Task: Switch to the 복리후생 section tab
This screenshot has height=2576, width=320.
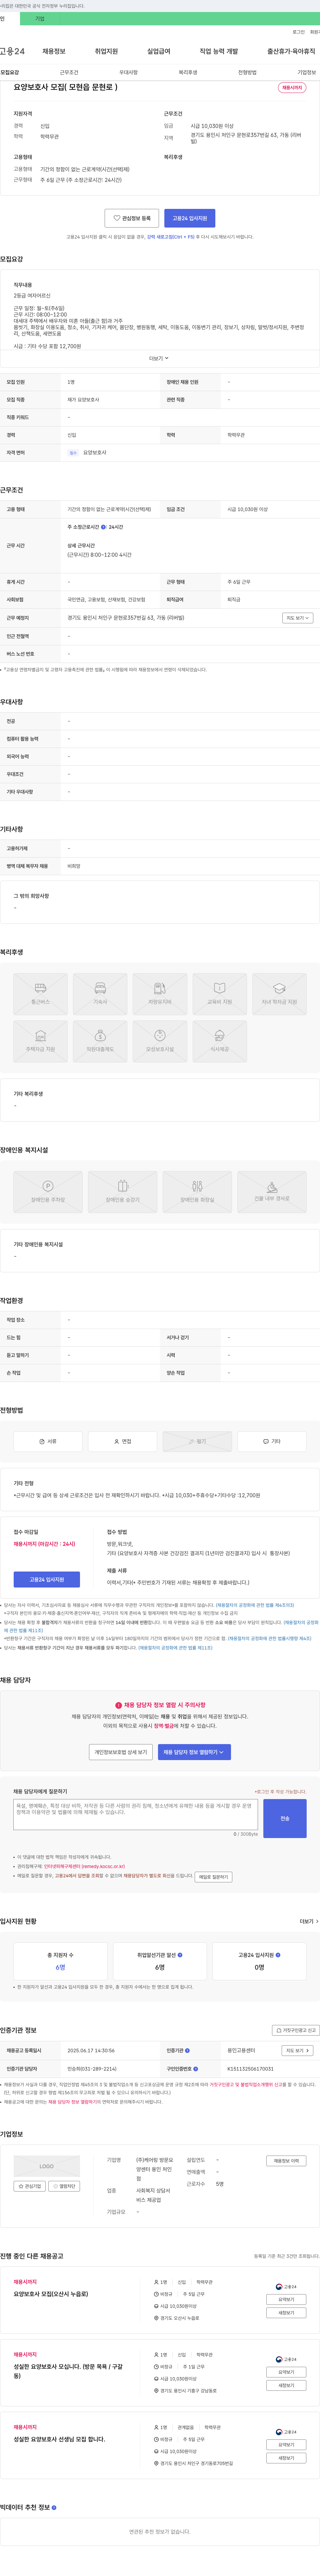Action: pos(188,72)
